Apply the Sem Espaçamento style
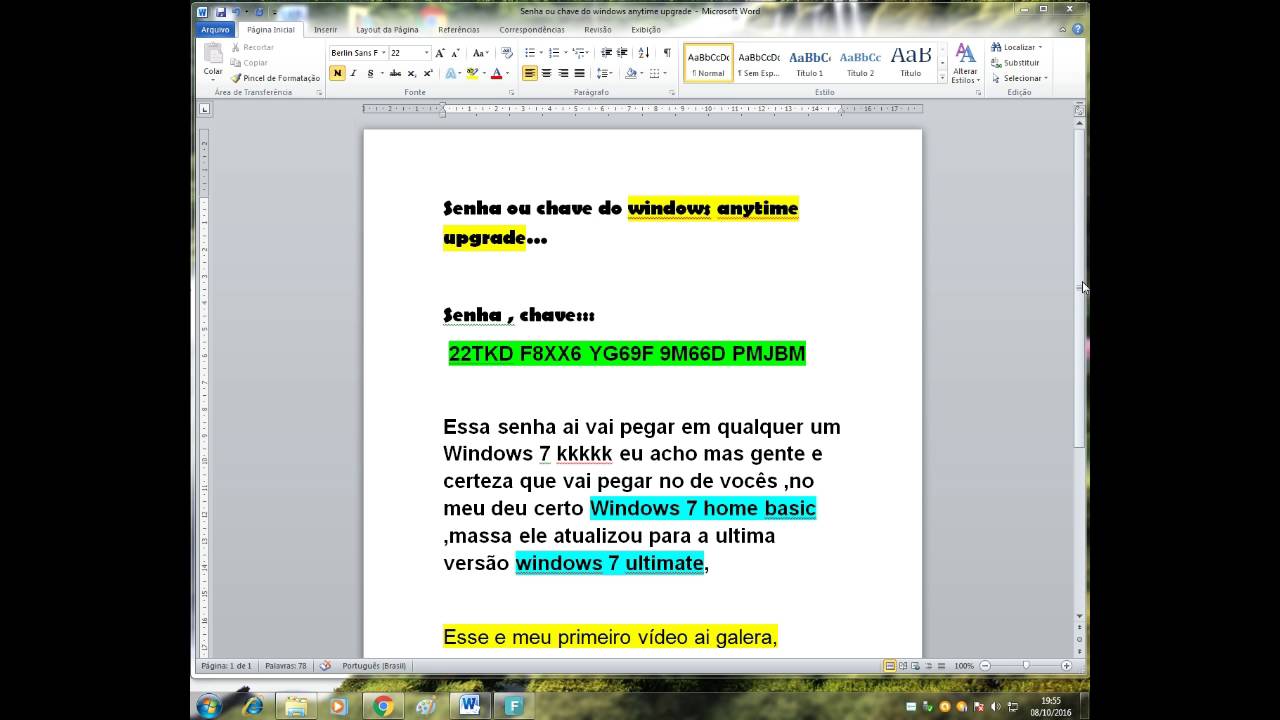Viewport: 1280px width, 720px height. [x=759, y=62]
